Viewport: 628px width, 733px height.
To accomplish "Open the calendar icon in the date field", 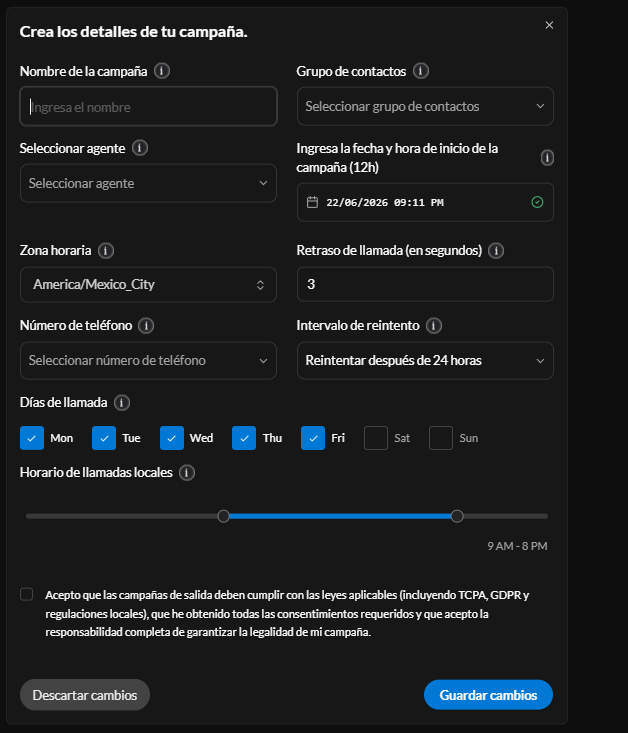I will [312, 202].
